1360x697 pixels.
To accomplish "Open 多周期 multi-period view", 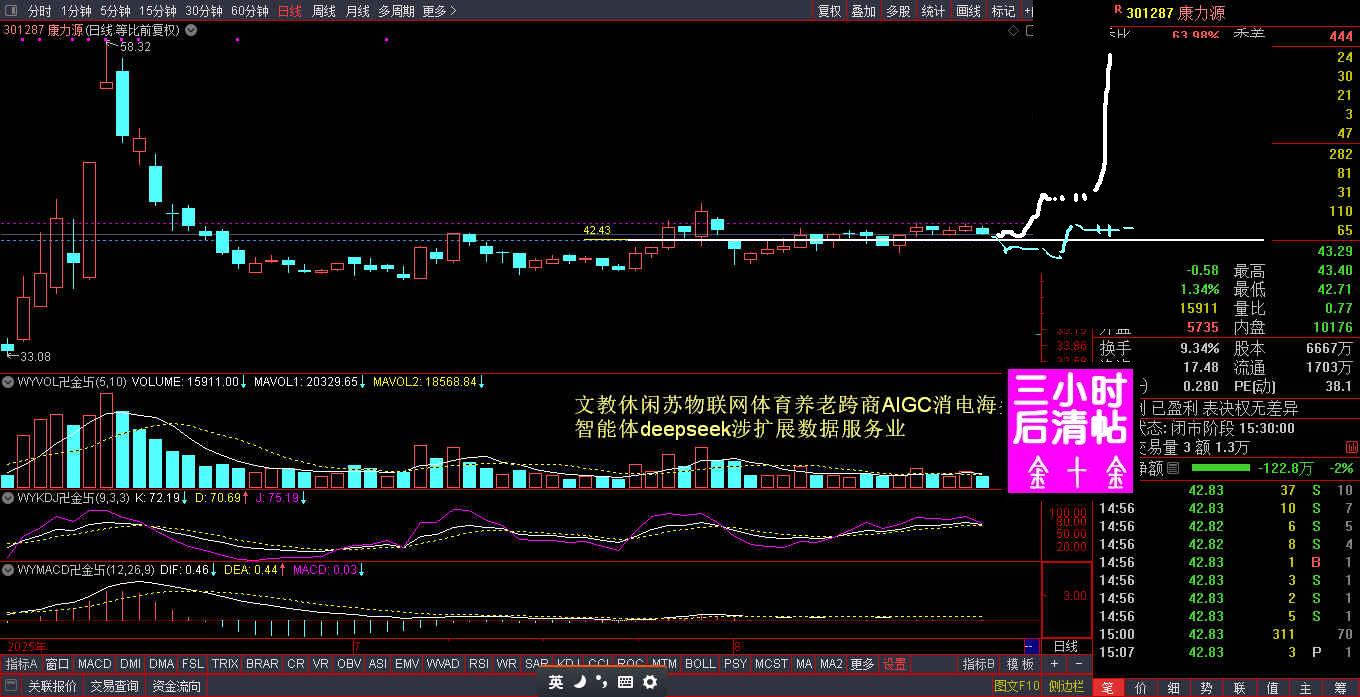I will 396,11.
